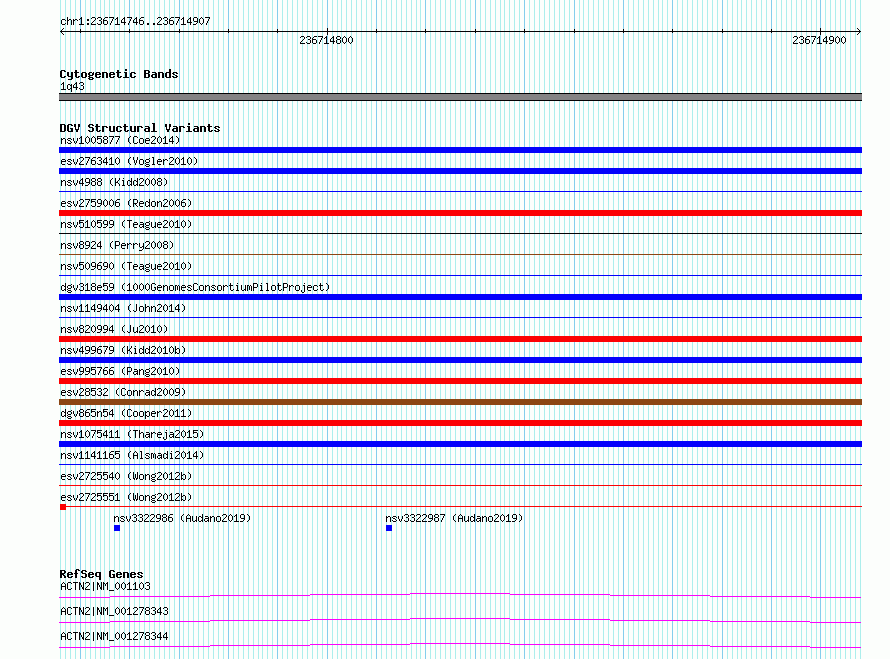Viewport: 890px width, 659px height.
Task: Select the gray 1q43 cytogenetic band bar
Action: (460, 97)
